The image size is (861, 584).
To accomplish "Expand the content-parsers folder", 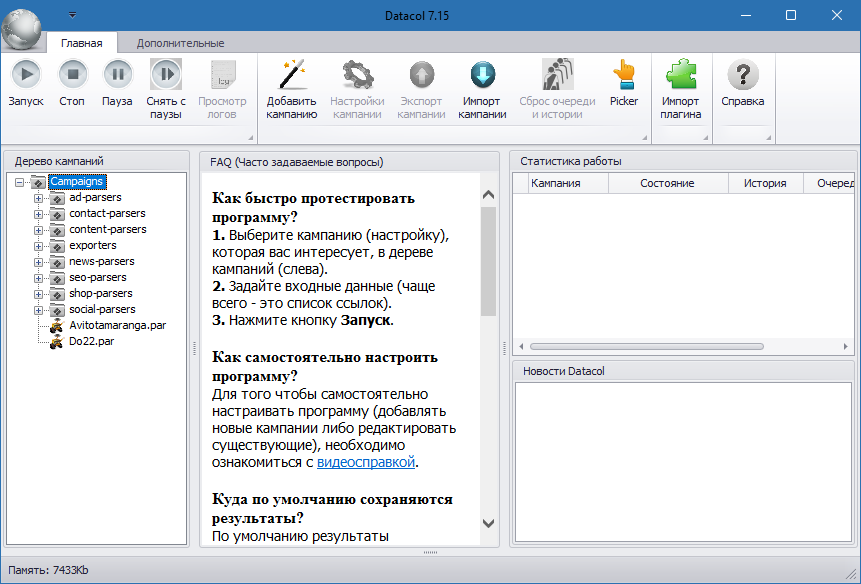I will (38, 230).
